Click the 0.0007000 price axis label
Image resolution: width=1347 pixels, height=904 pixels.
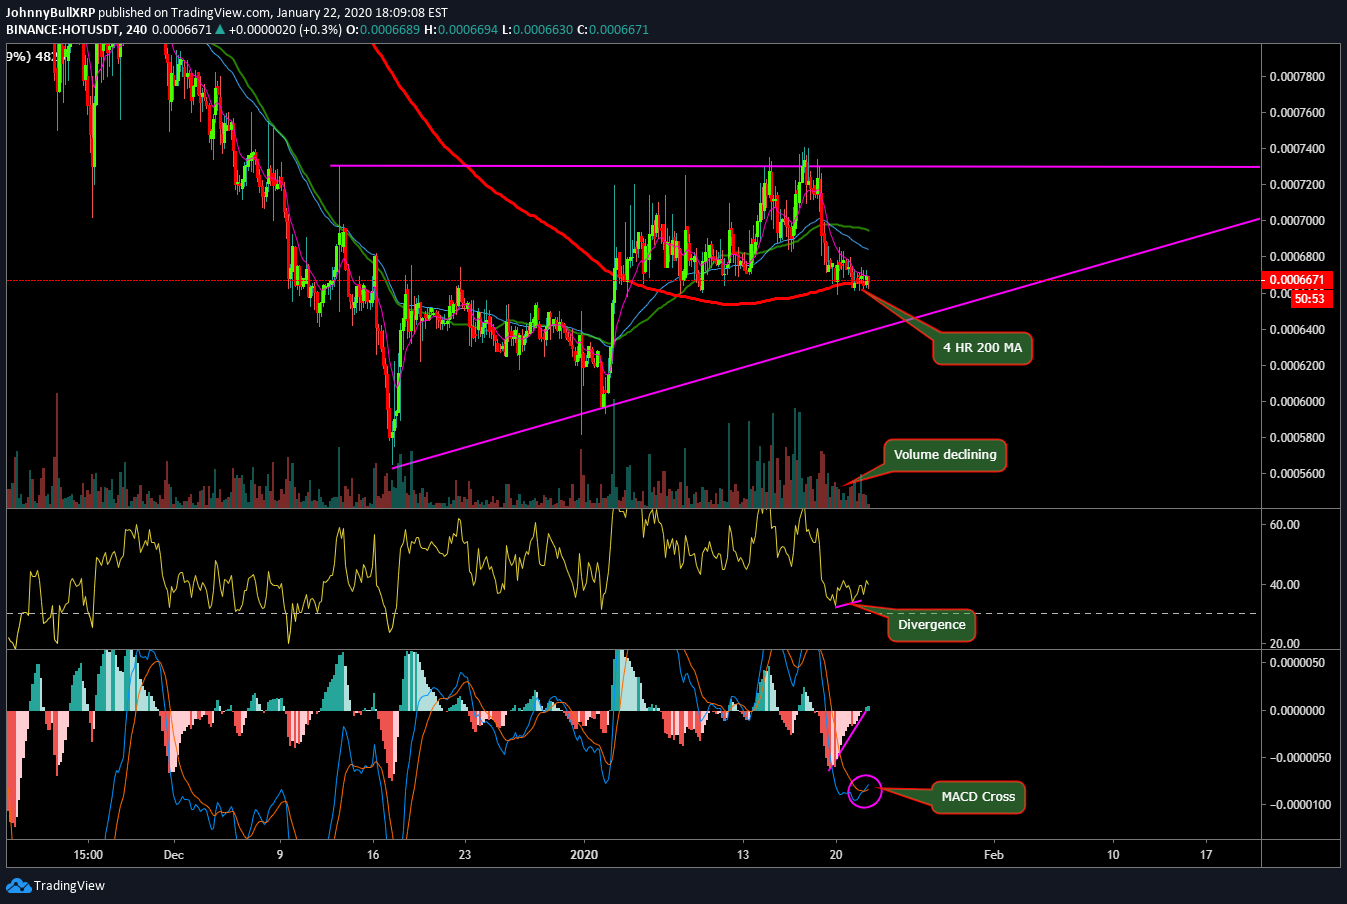tap(1297, 221)
